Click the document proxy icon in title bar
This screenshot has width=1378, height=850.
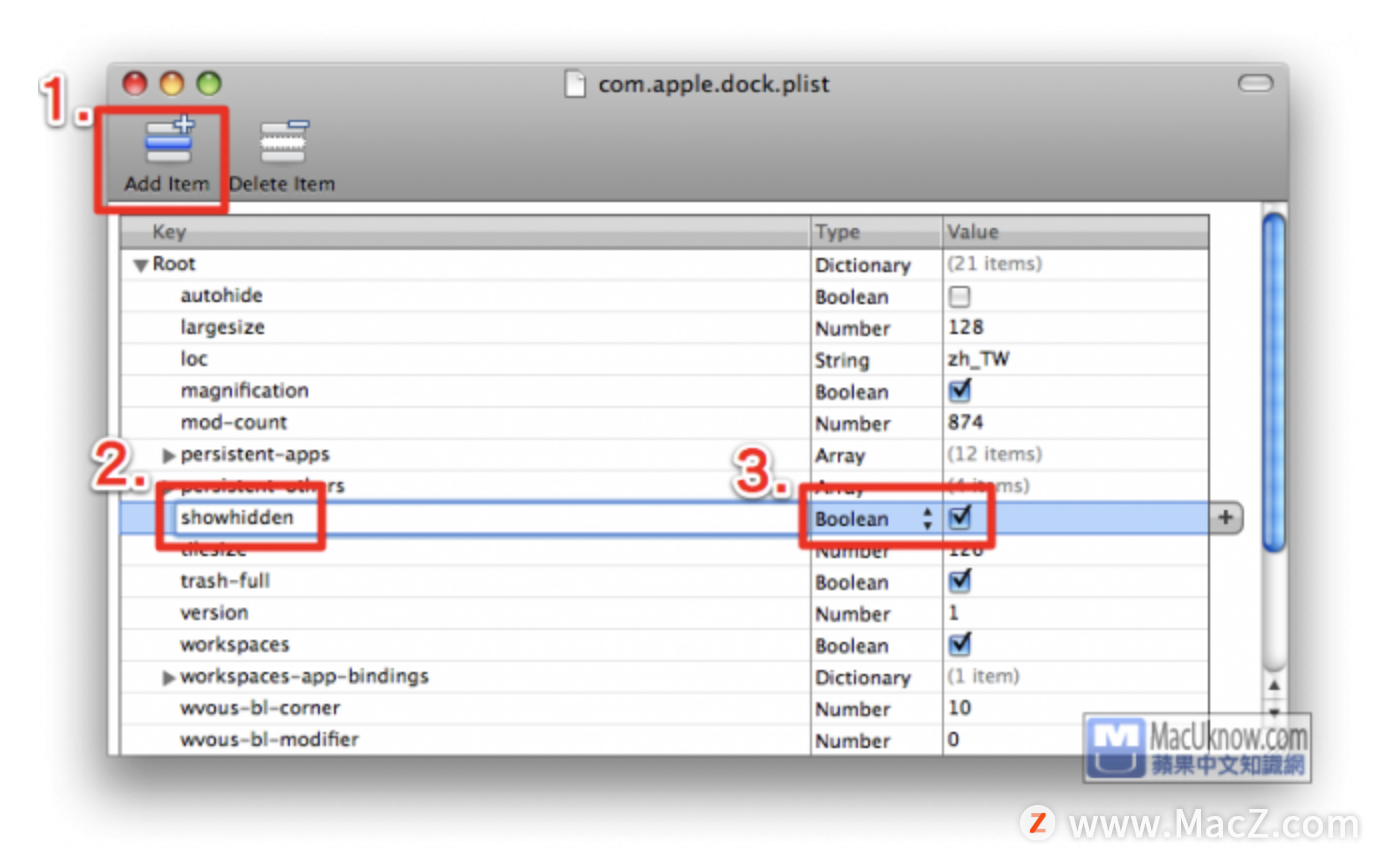[576, 84]
